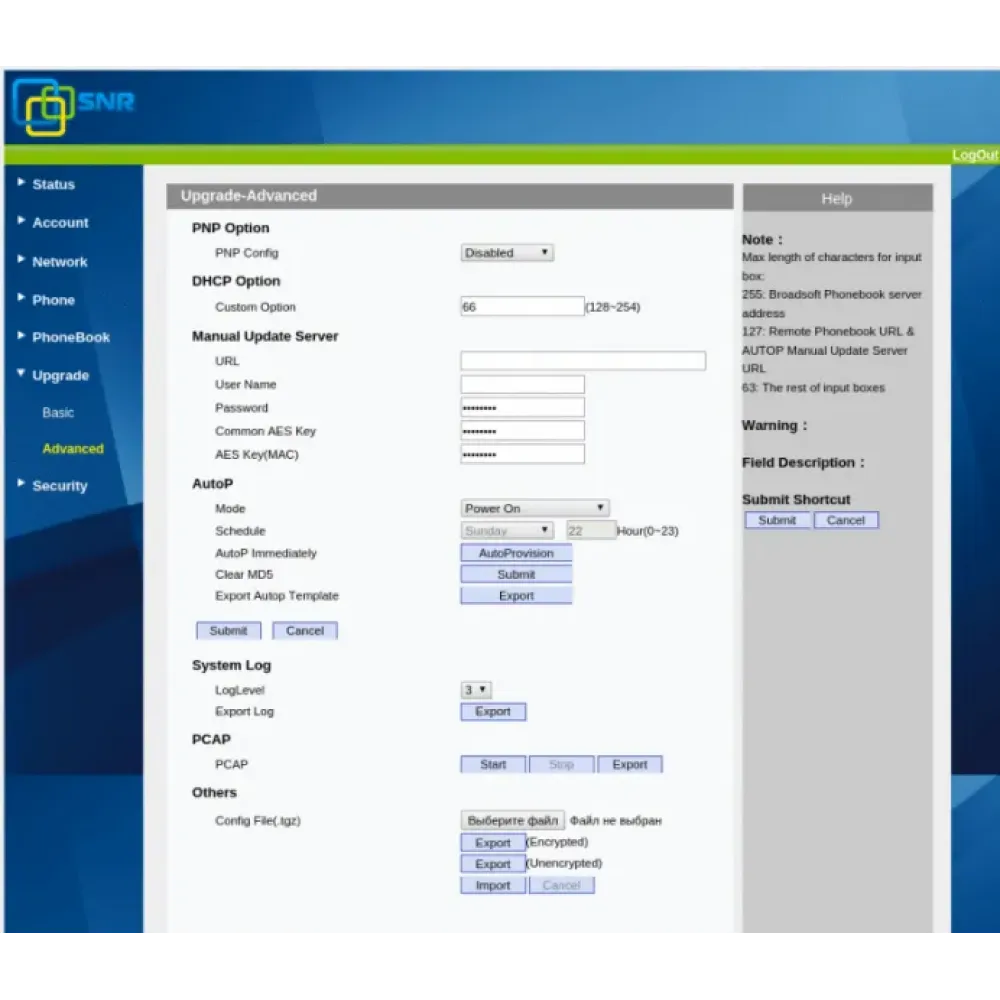This screenshot has height=1000, width=1000.
Task: Click the Cancel button beside Import
Action: tap(561, 885)
